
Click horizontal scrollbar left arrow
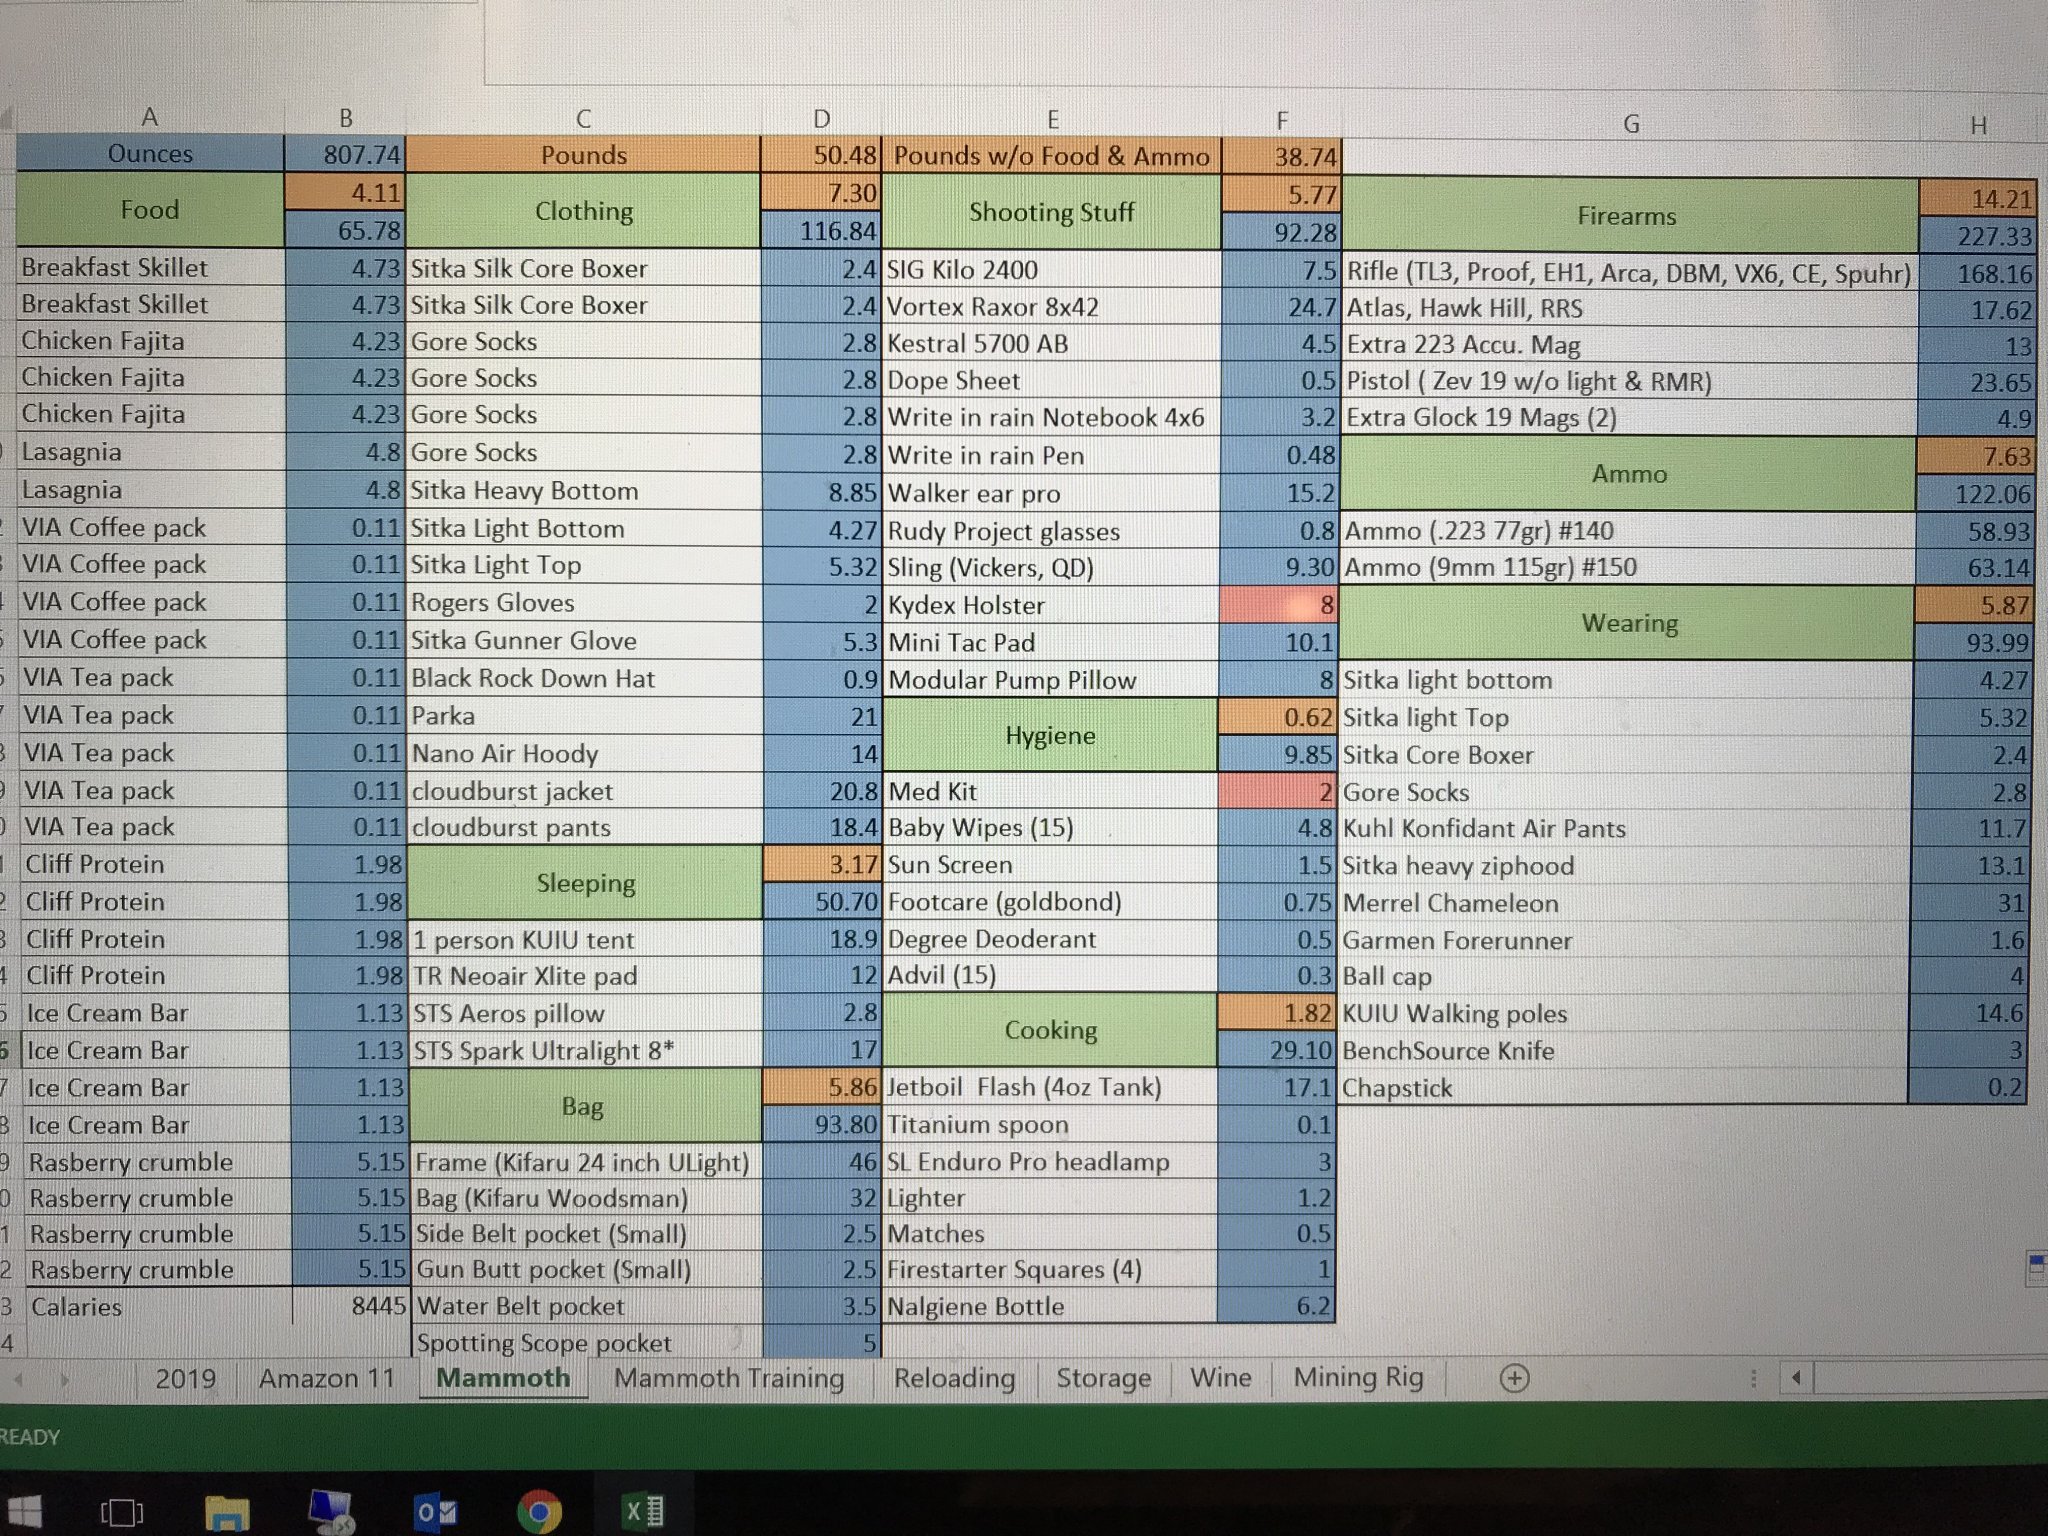point(1796,1379)
